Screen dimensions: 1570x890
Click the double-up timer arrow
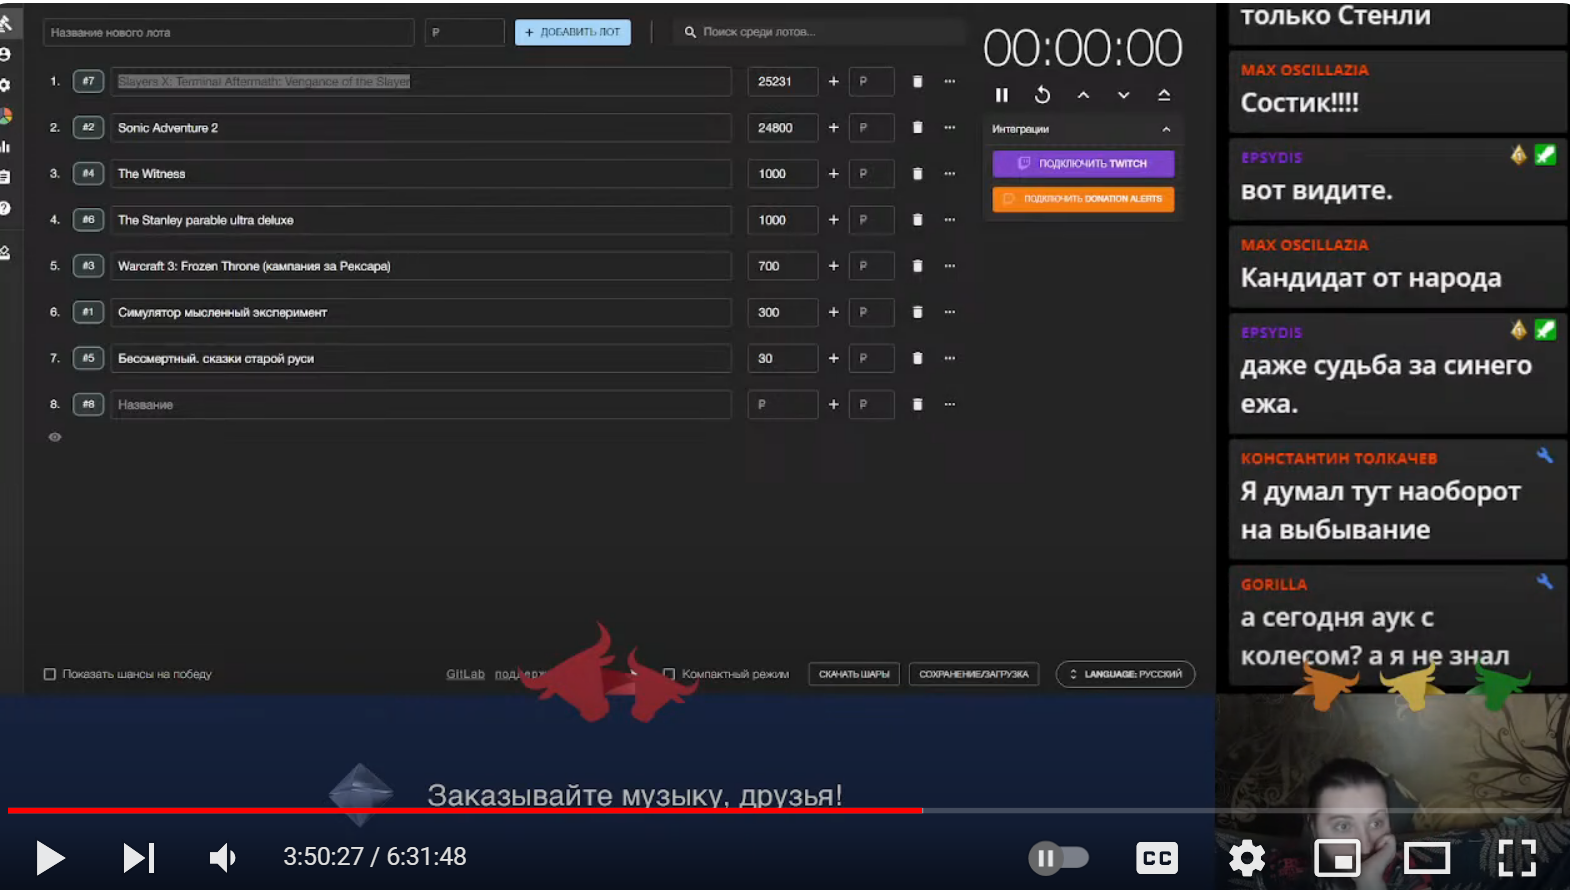[x=1164, y=95]
